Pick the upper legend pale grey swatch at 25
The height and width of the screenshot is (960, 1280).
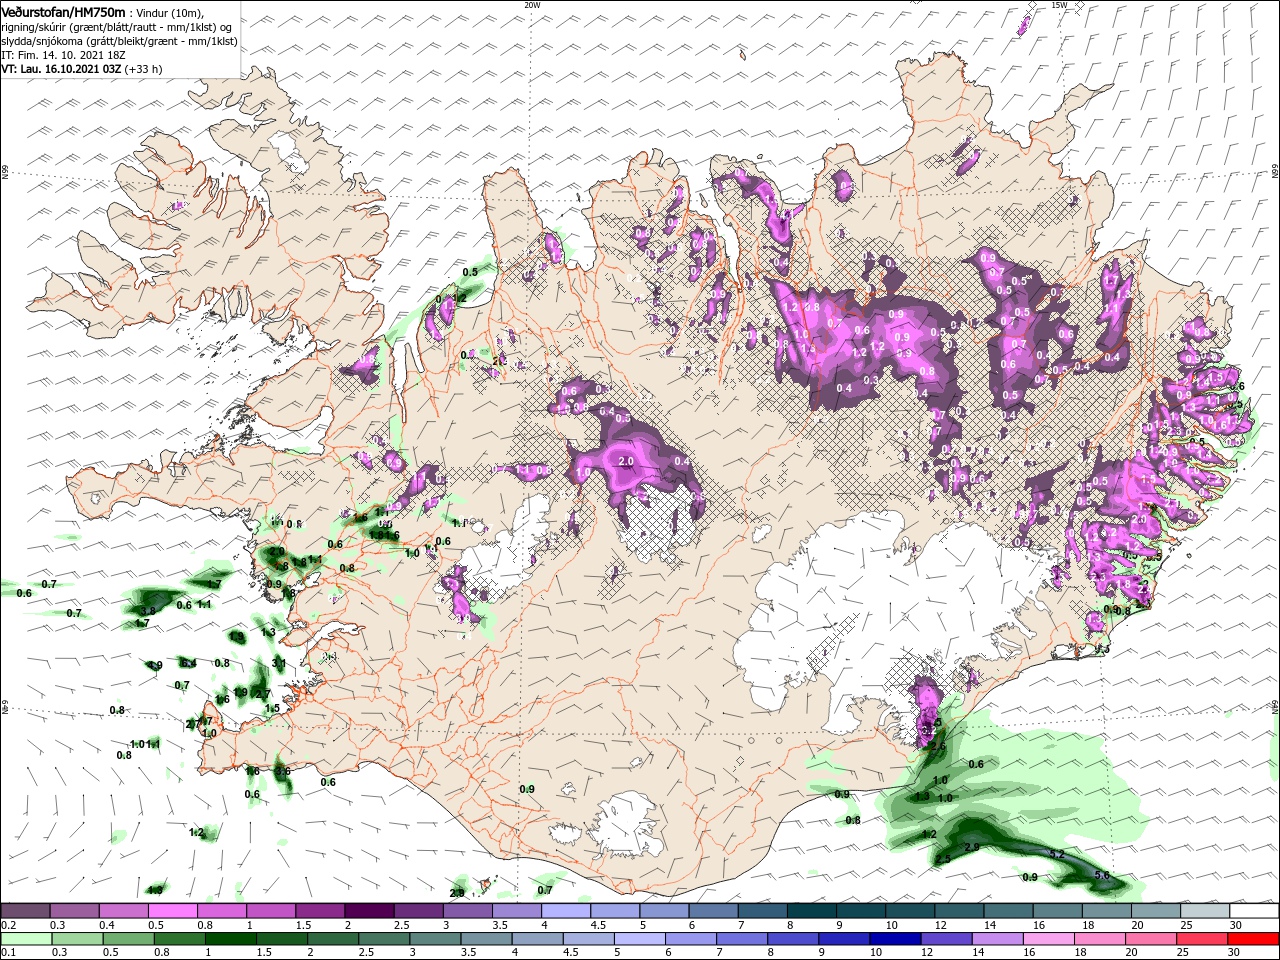[x=1205, y=911]
